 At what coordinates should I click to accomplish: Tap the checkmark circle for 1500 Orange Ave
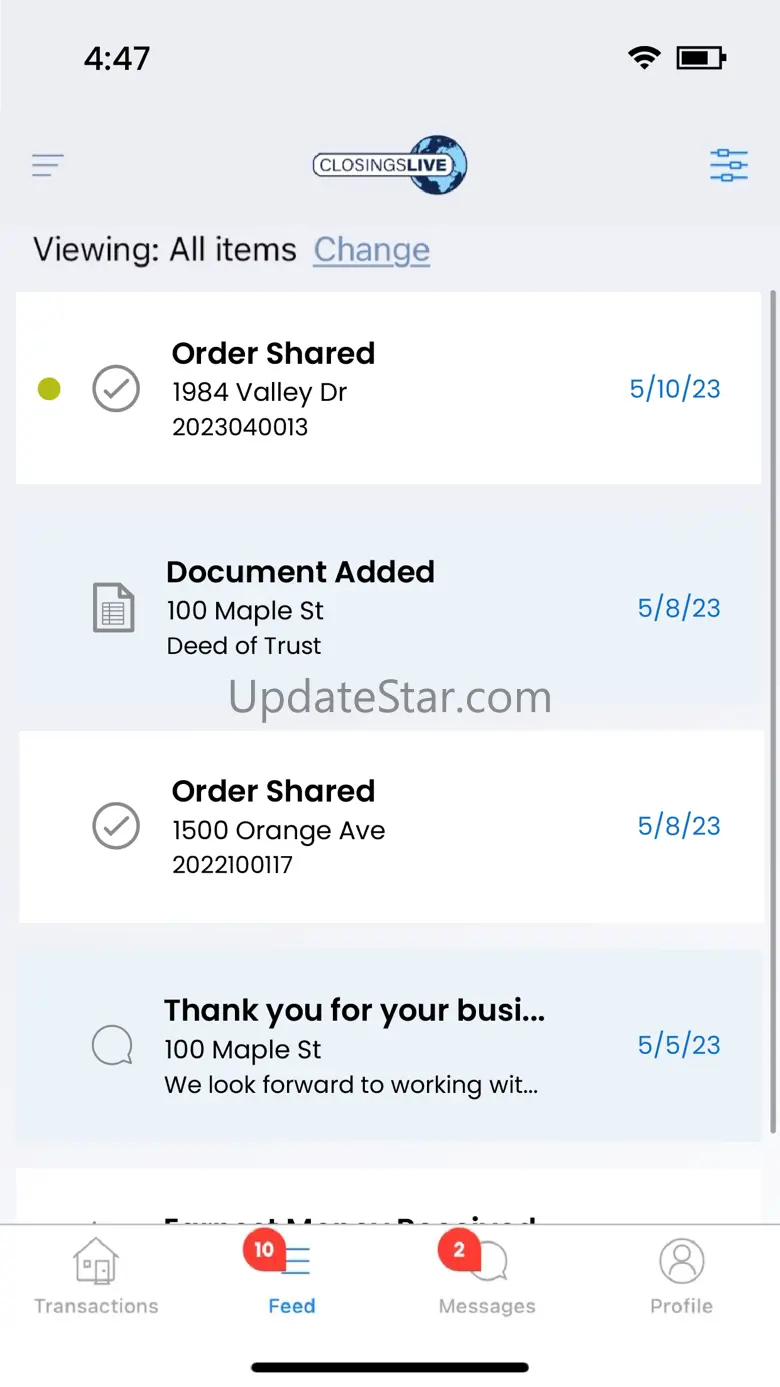116,826
